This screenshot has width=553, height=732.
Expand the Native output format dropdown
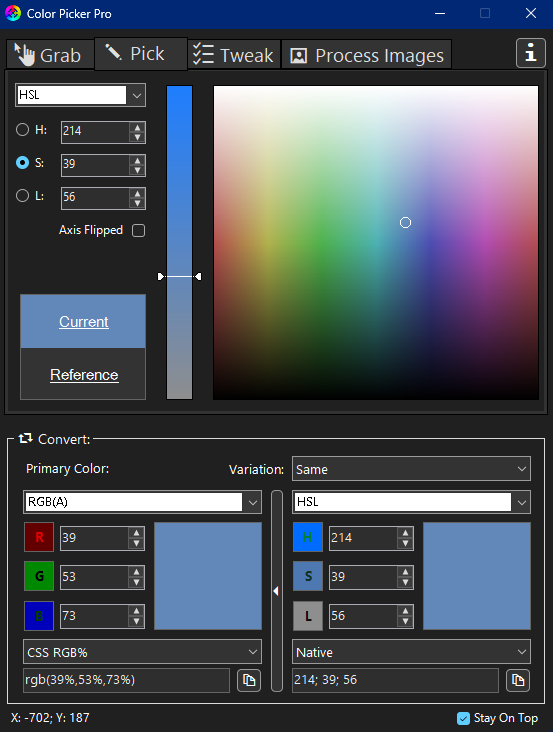pos(411,652)
